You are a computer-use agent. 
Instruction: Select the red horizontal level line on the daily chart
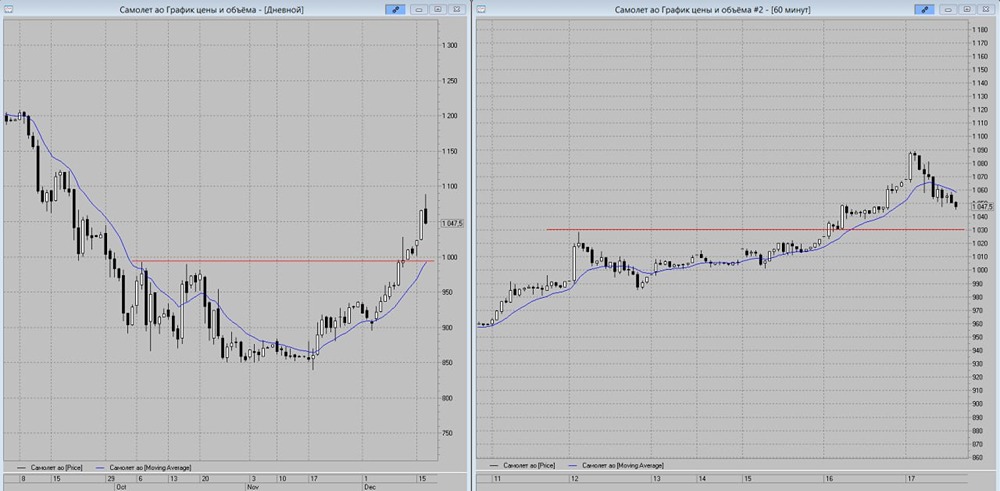[284, 260]
